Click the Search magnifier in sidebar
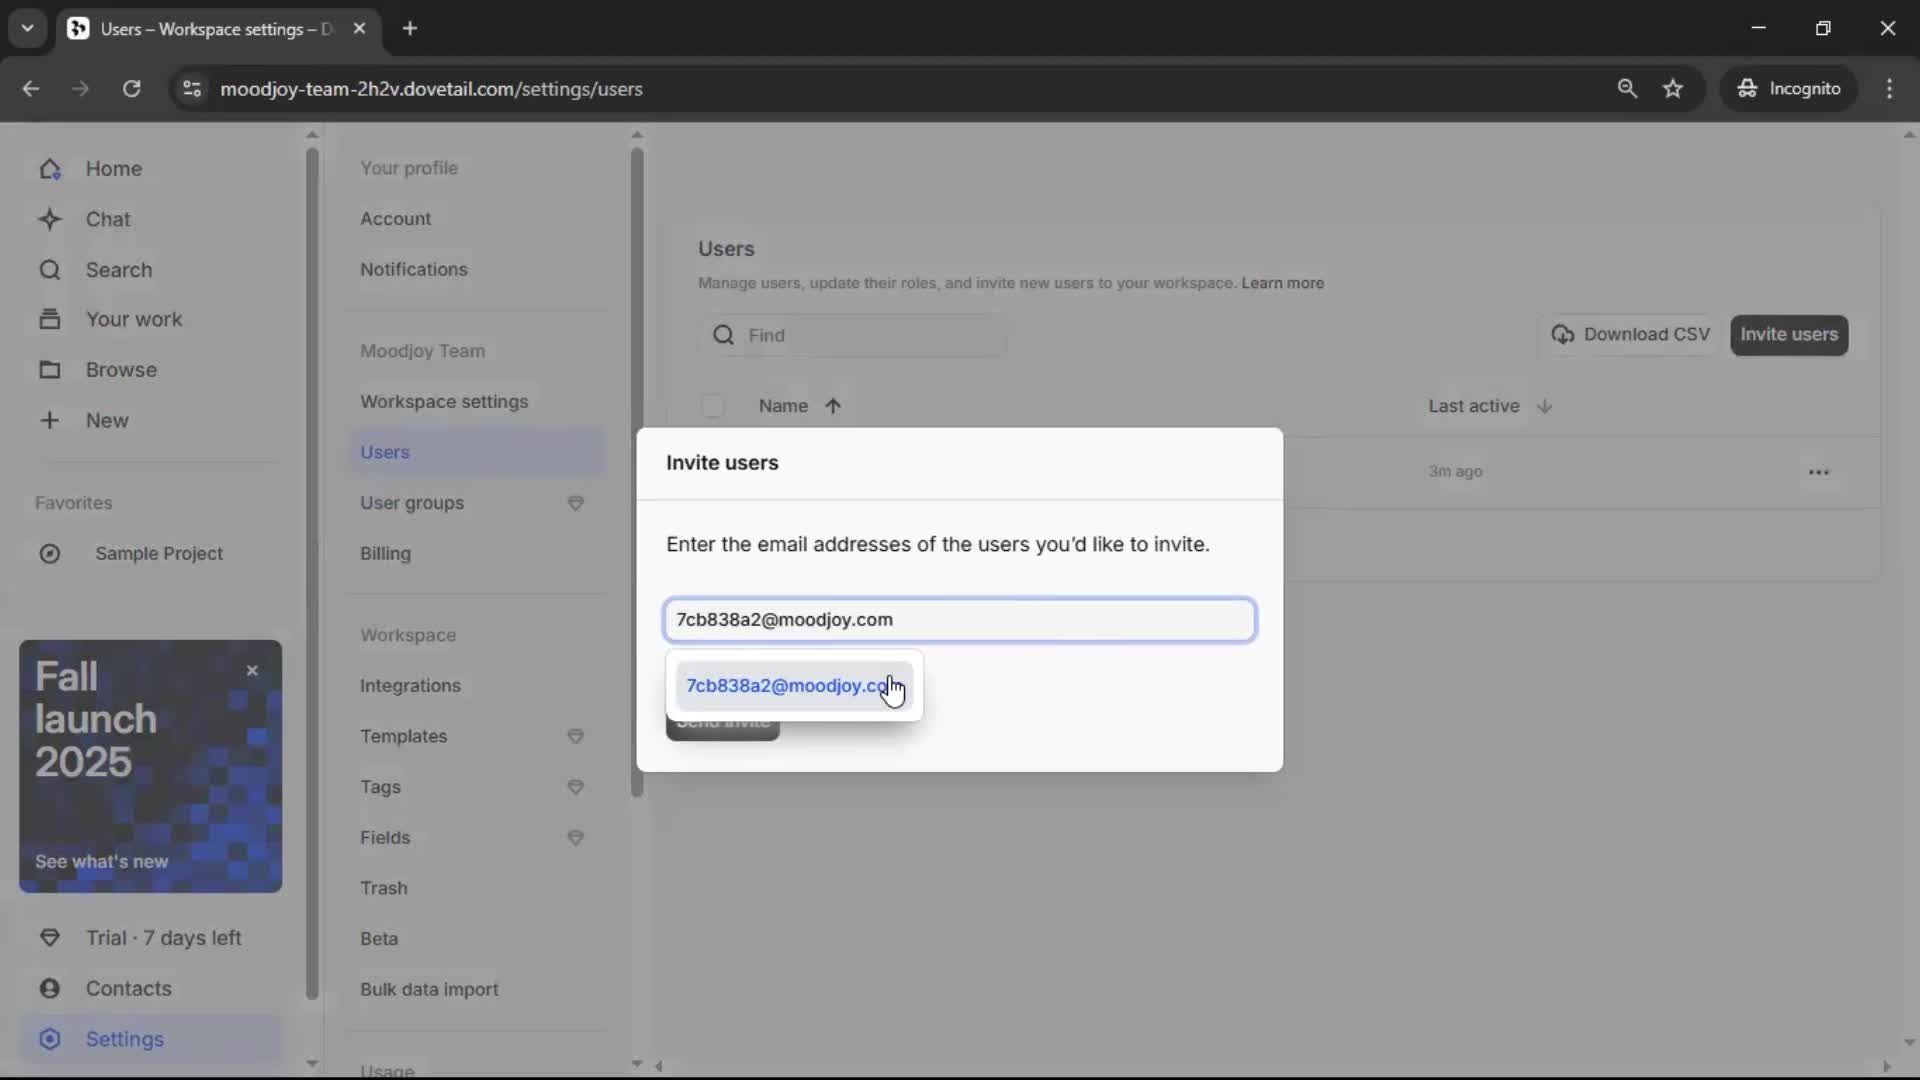This screenshot has height=1080, width=1920. [50, 270]
